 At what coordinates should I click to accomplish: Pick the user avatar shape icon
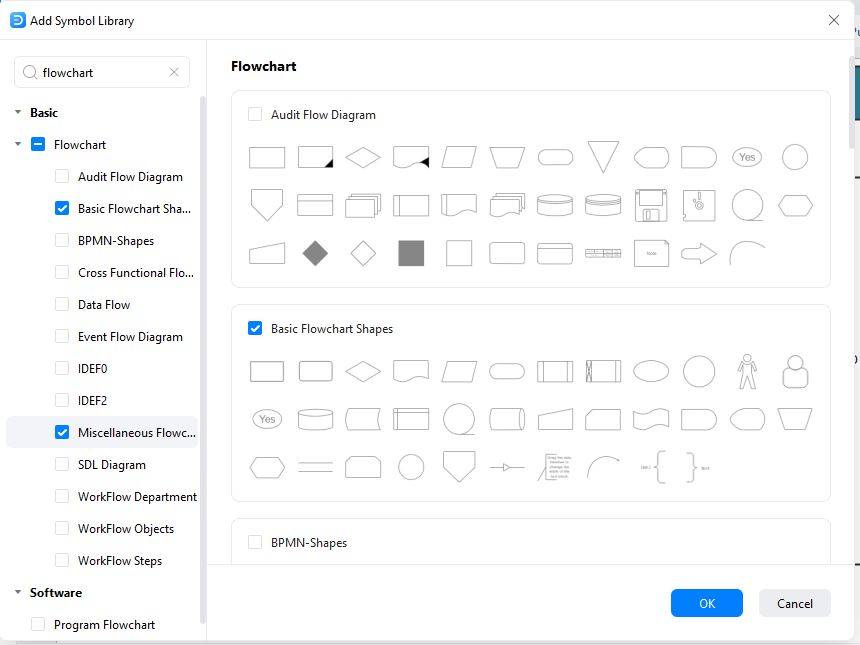pos(795,371)
